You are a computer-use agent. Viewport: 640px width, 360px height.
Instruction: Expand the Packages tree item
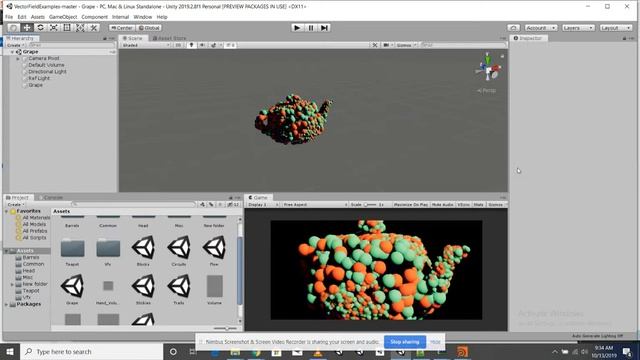[x=7, y=304]
